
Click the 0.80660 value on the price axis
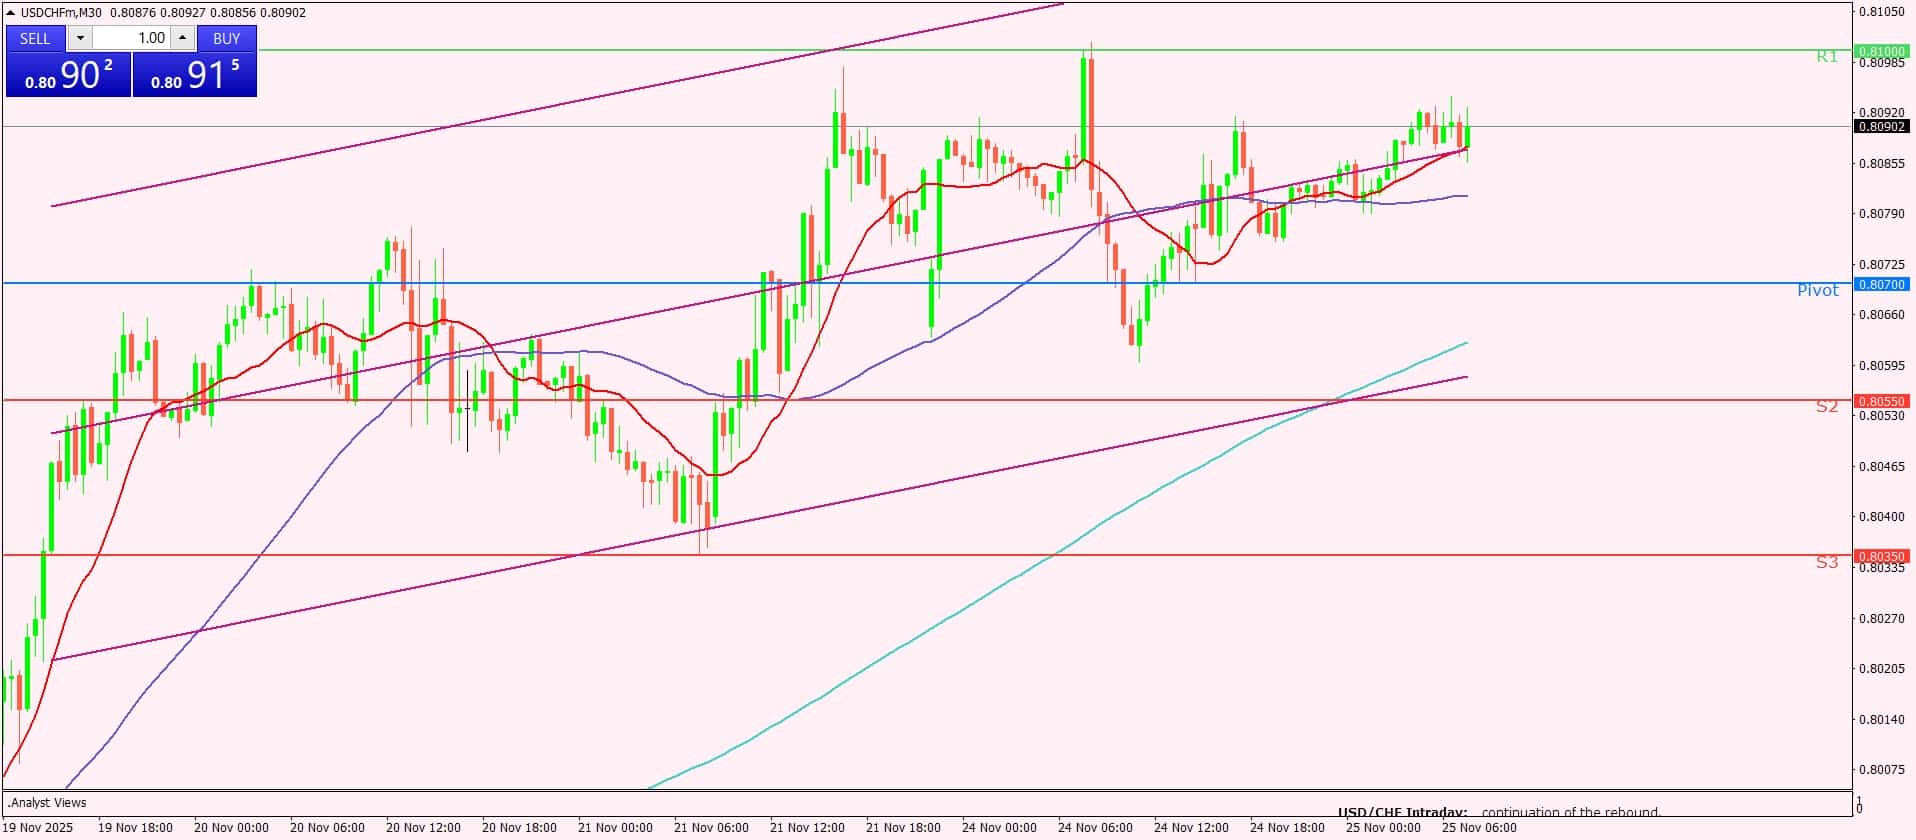tap(1881, 315)
